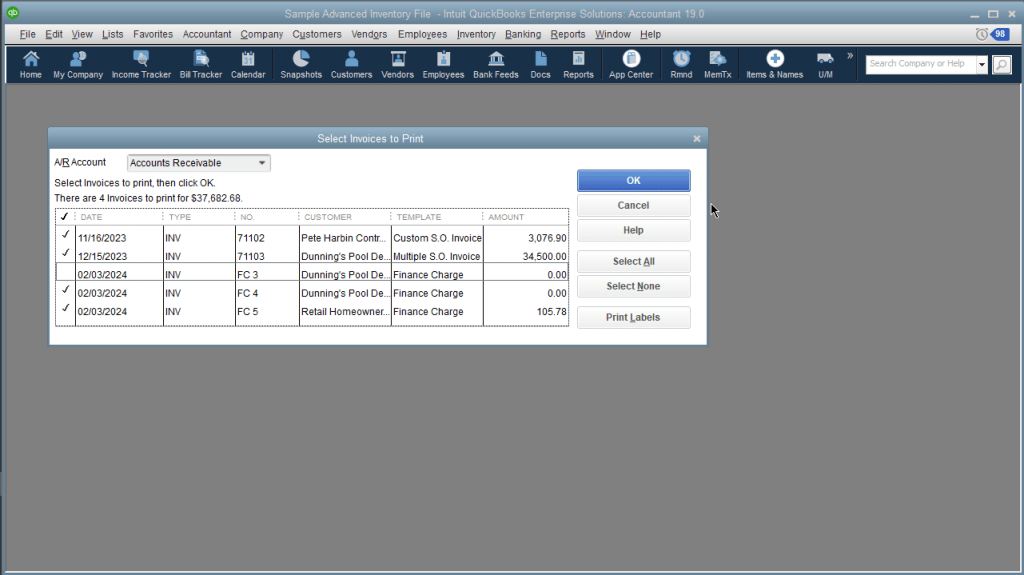Open the Banking menu
Viewport: 1024px width, 575px height.
(523, 34)
